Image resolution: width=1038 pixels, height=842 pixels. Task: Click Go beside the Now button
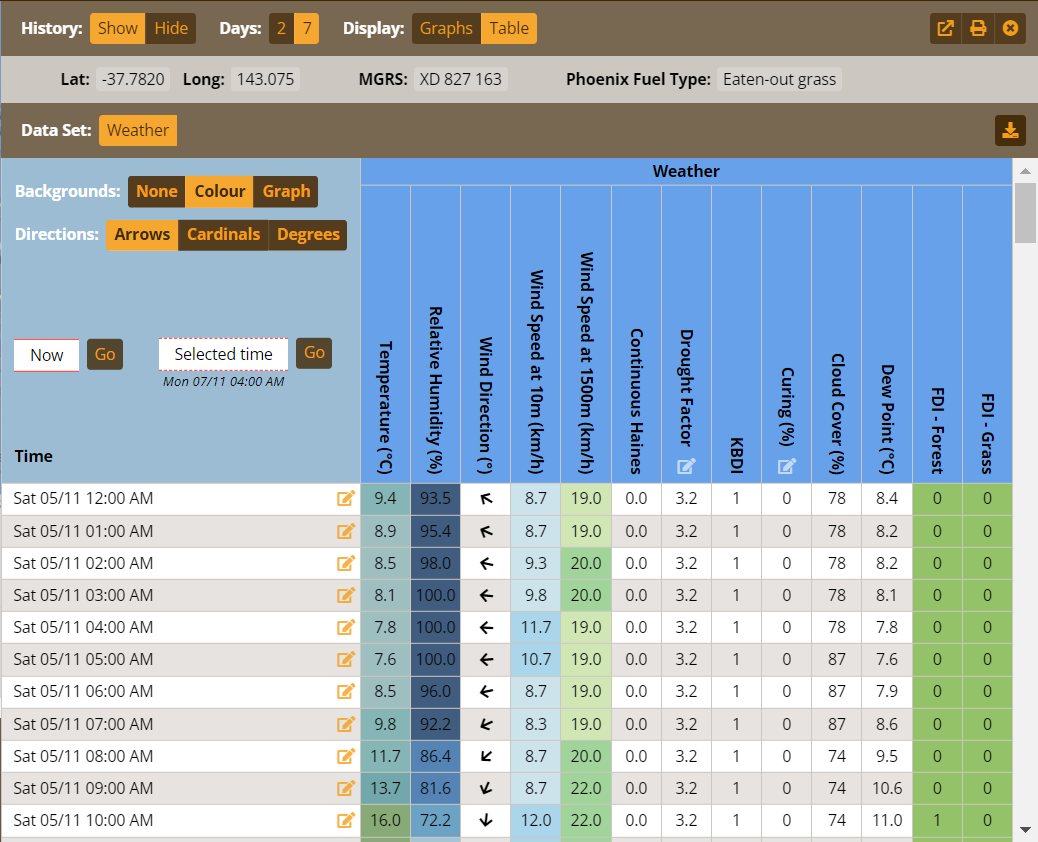pyautogui.click(x=105, y=354)
